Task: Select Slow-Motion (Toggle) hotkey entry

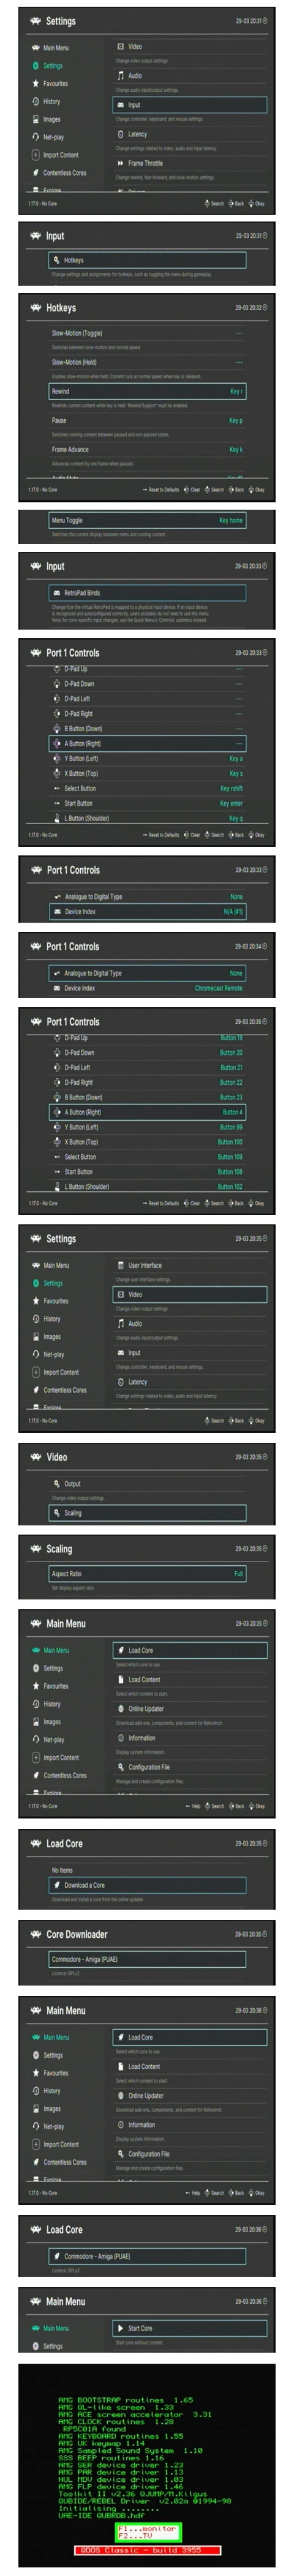Action: click(147, 333)
